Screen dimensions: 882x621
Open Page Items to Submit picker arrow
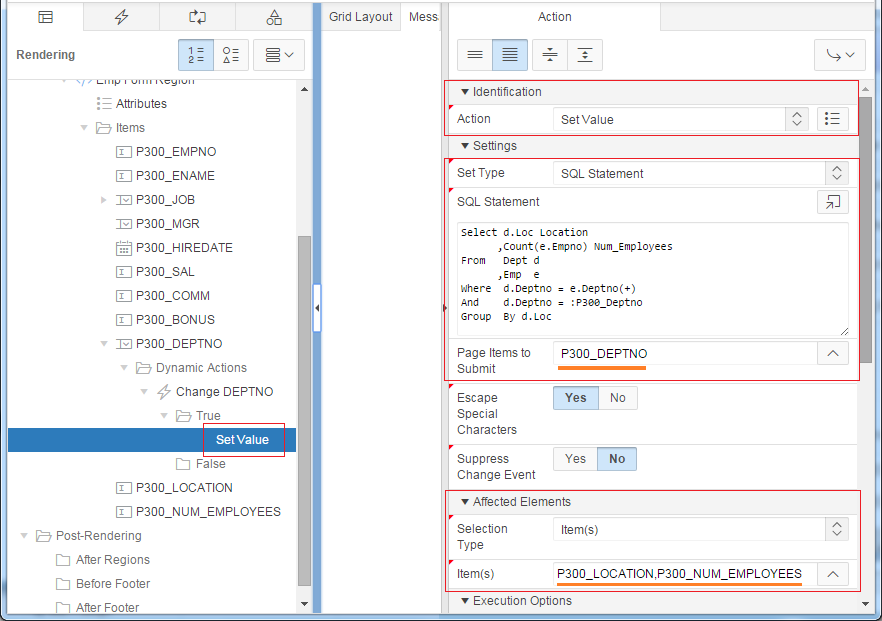tap(833, 353)
